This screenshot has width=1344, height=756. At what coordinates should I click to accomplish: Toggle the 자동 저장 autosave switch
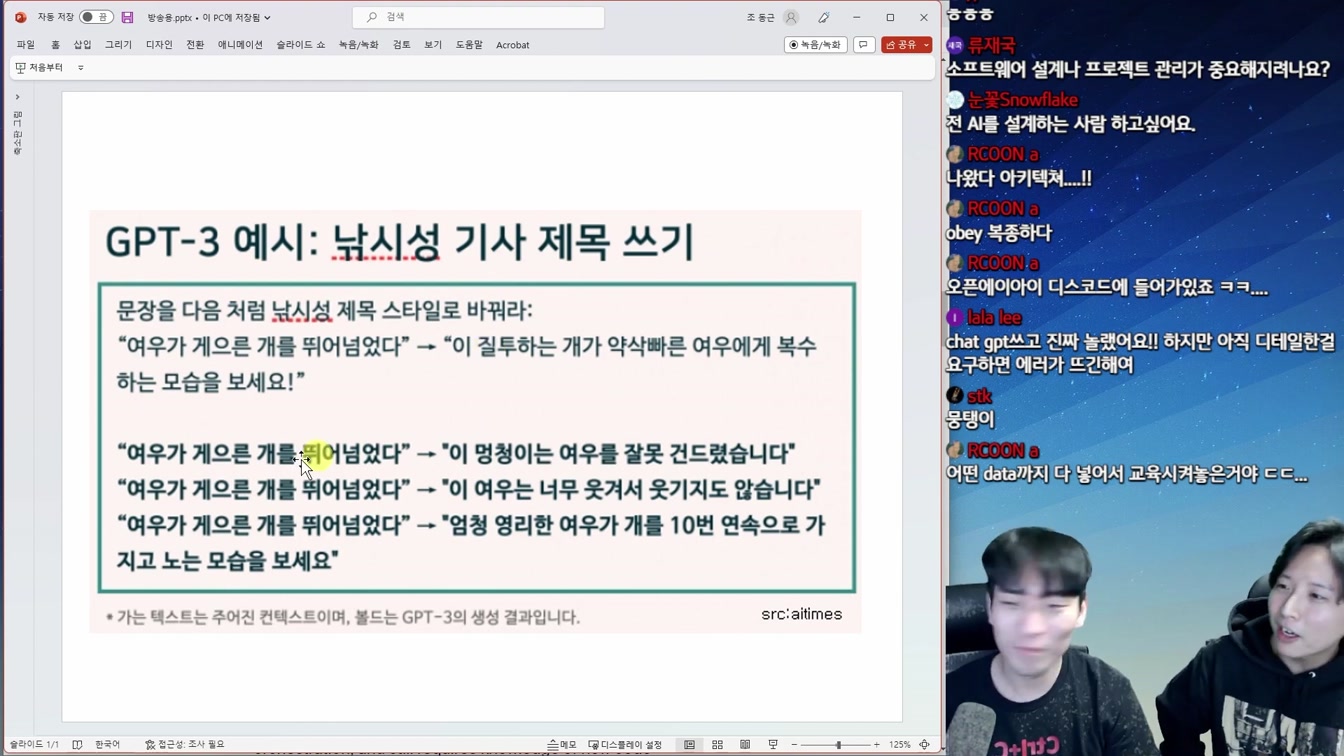pos(96,17)
